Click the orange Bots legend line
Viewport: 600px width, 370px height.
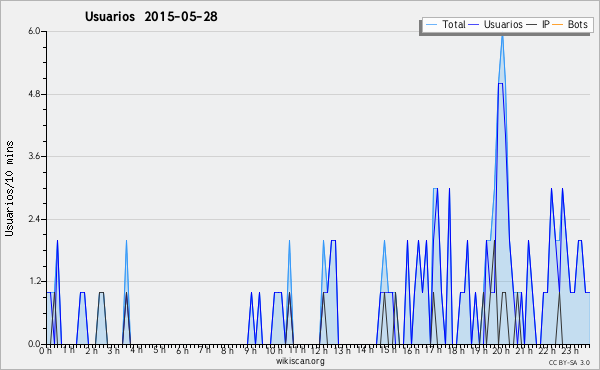[558, 25]
